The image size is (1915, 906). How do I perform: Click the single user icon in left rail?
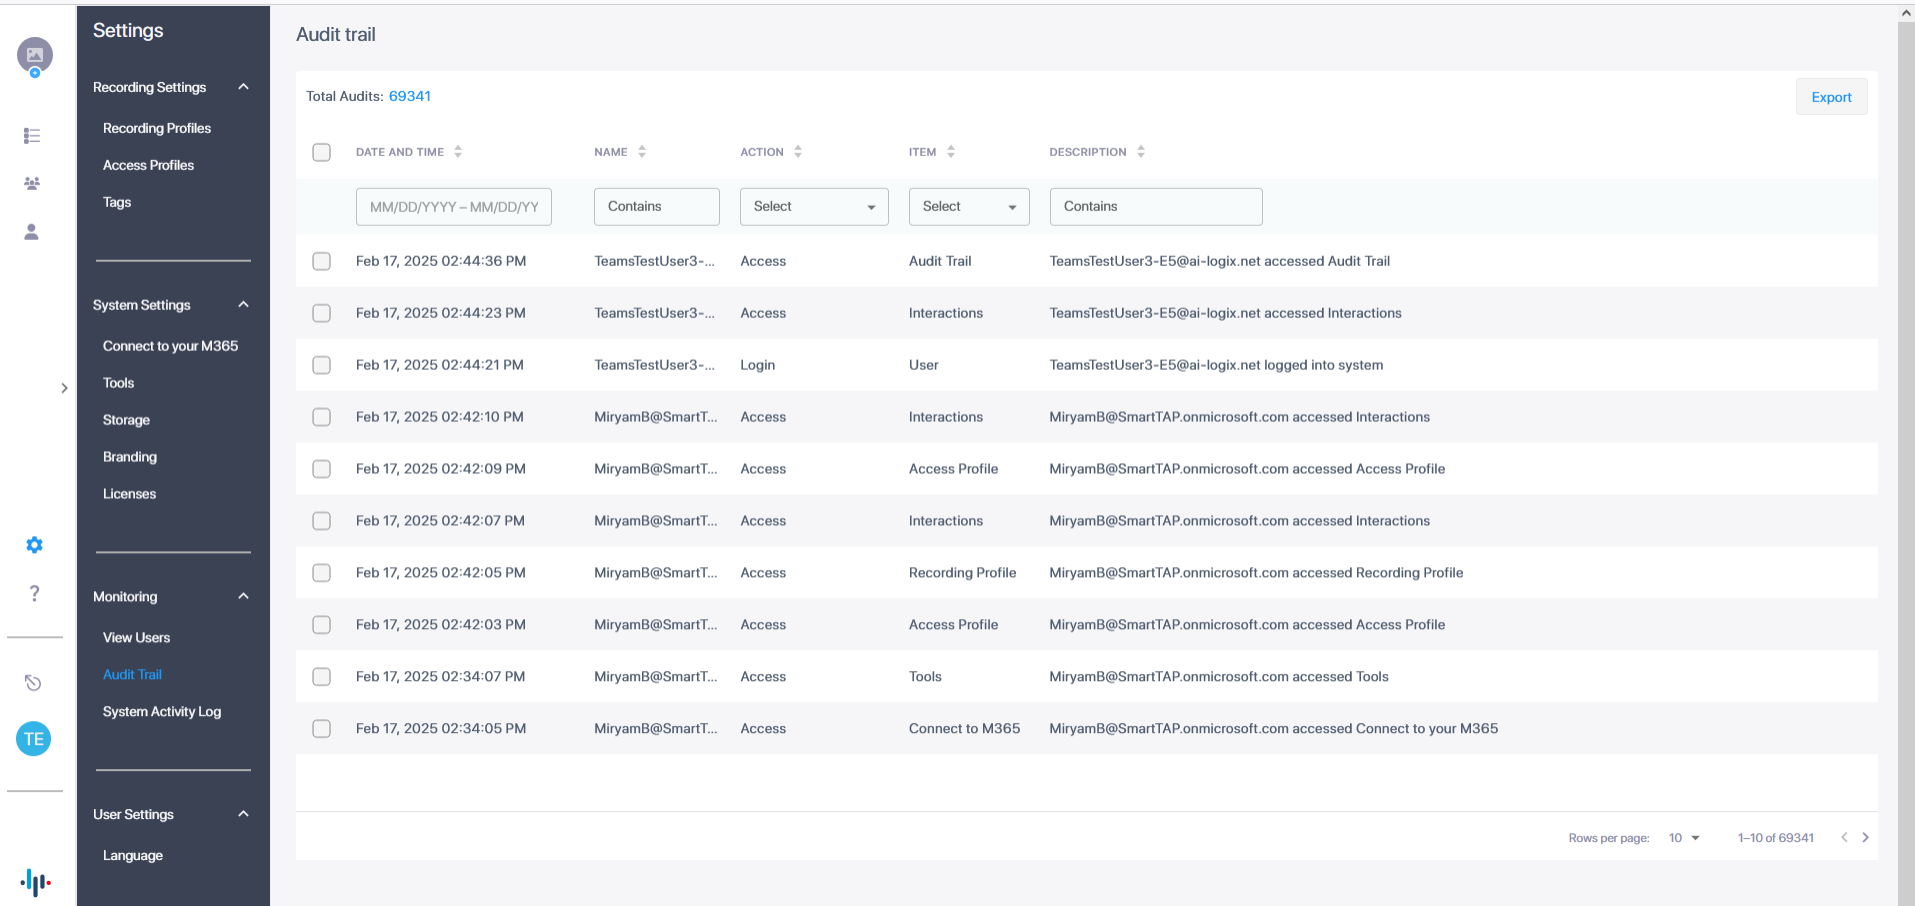pyautogui.click(x=32, y=232)
